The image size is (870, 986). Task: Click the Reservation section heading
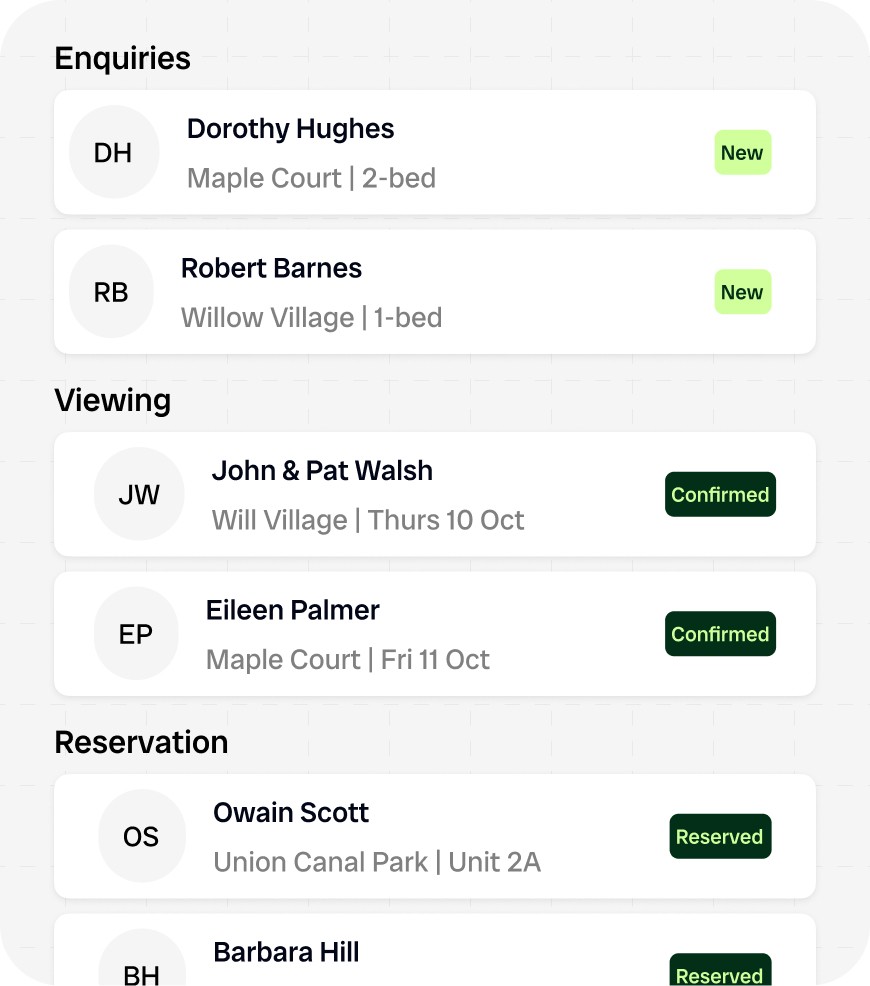click(x=141, y=742)
